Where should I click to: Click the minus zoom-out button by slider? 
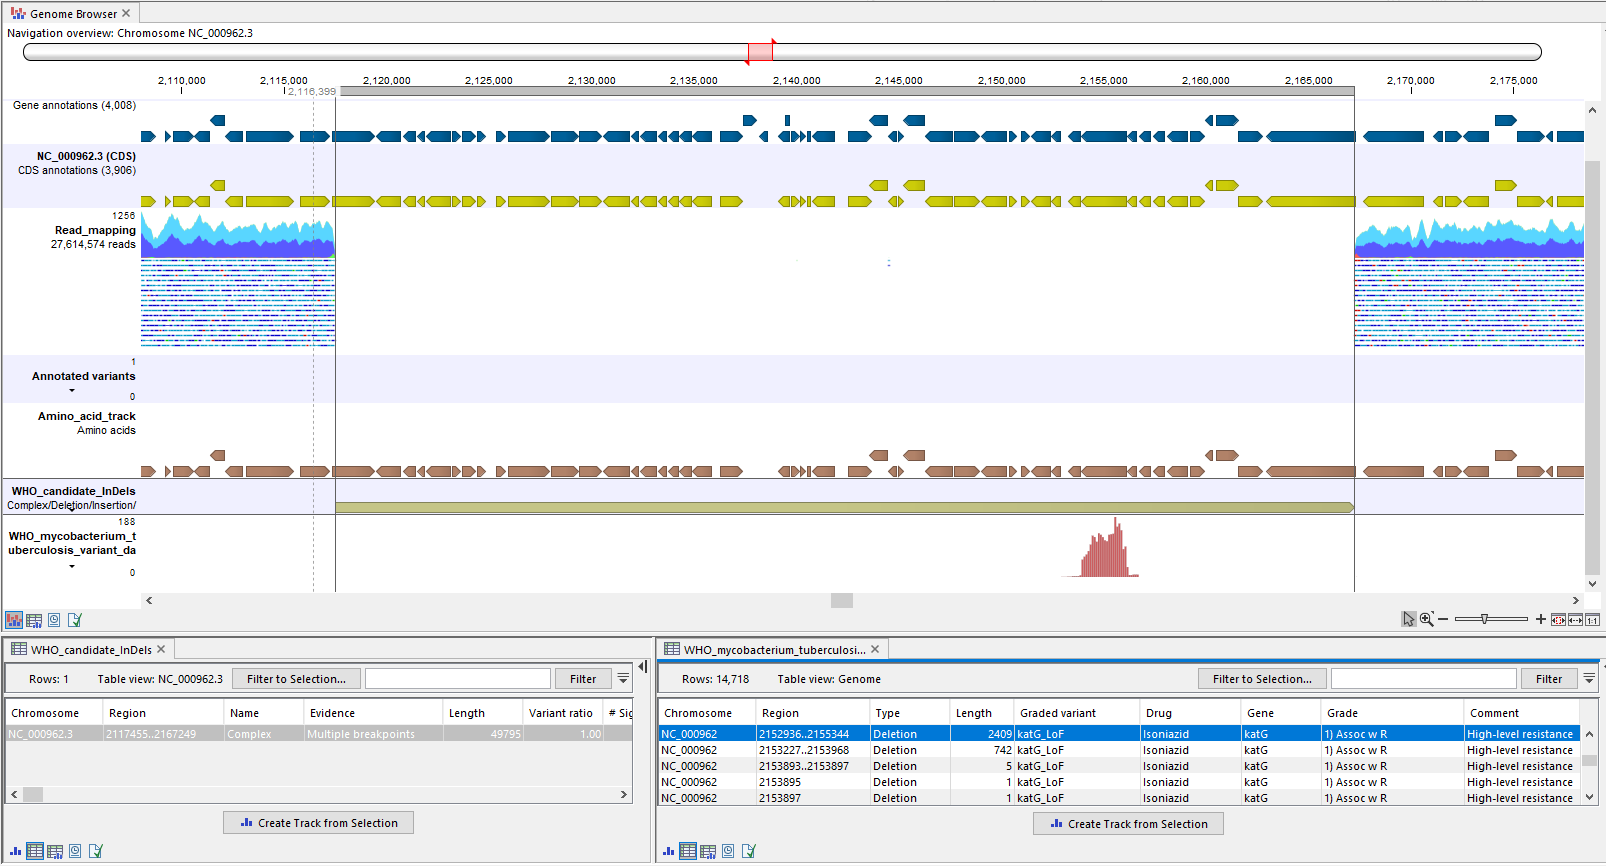[1443, 620]
